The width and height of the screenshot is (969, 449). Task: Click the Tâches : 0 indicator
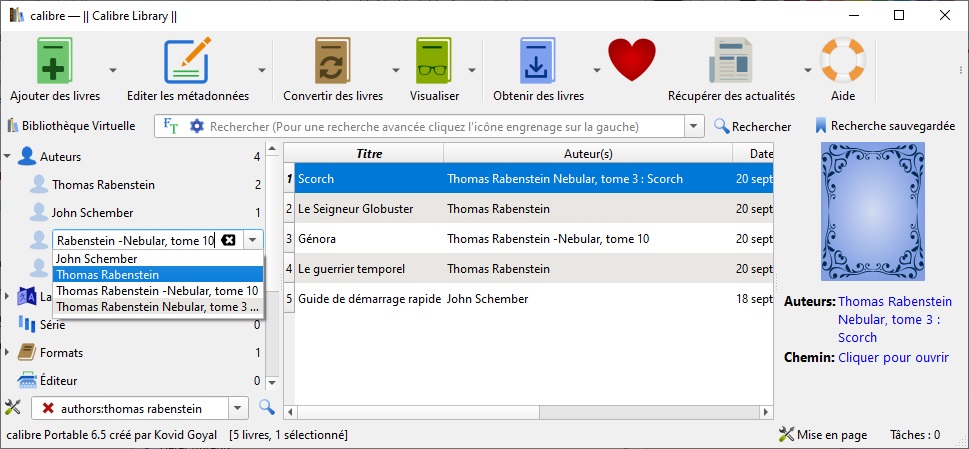pyautogui.click(x=915, y=435)
